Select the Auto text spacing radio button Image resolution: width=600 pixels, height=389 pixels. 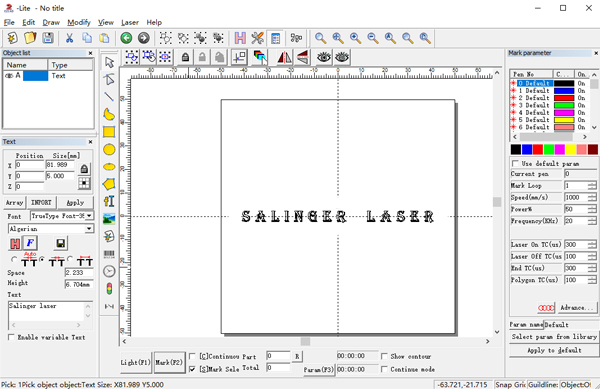point(14,259)
